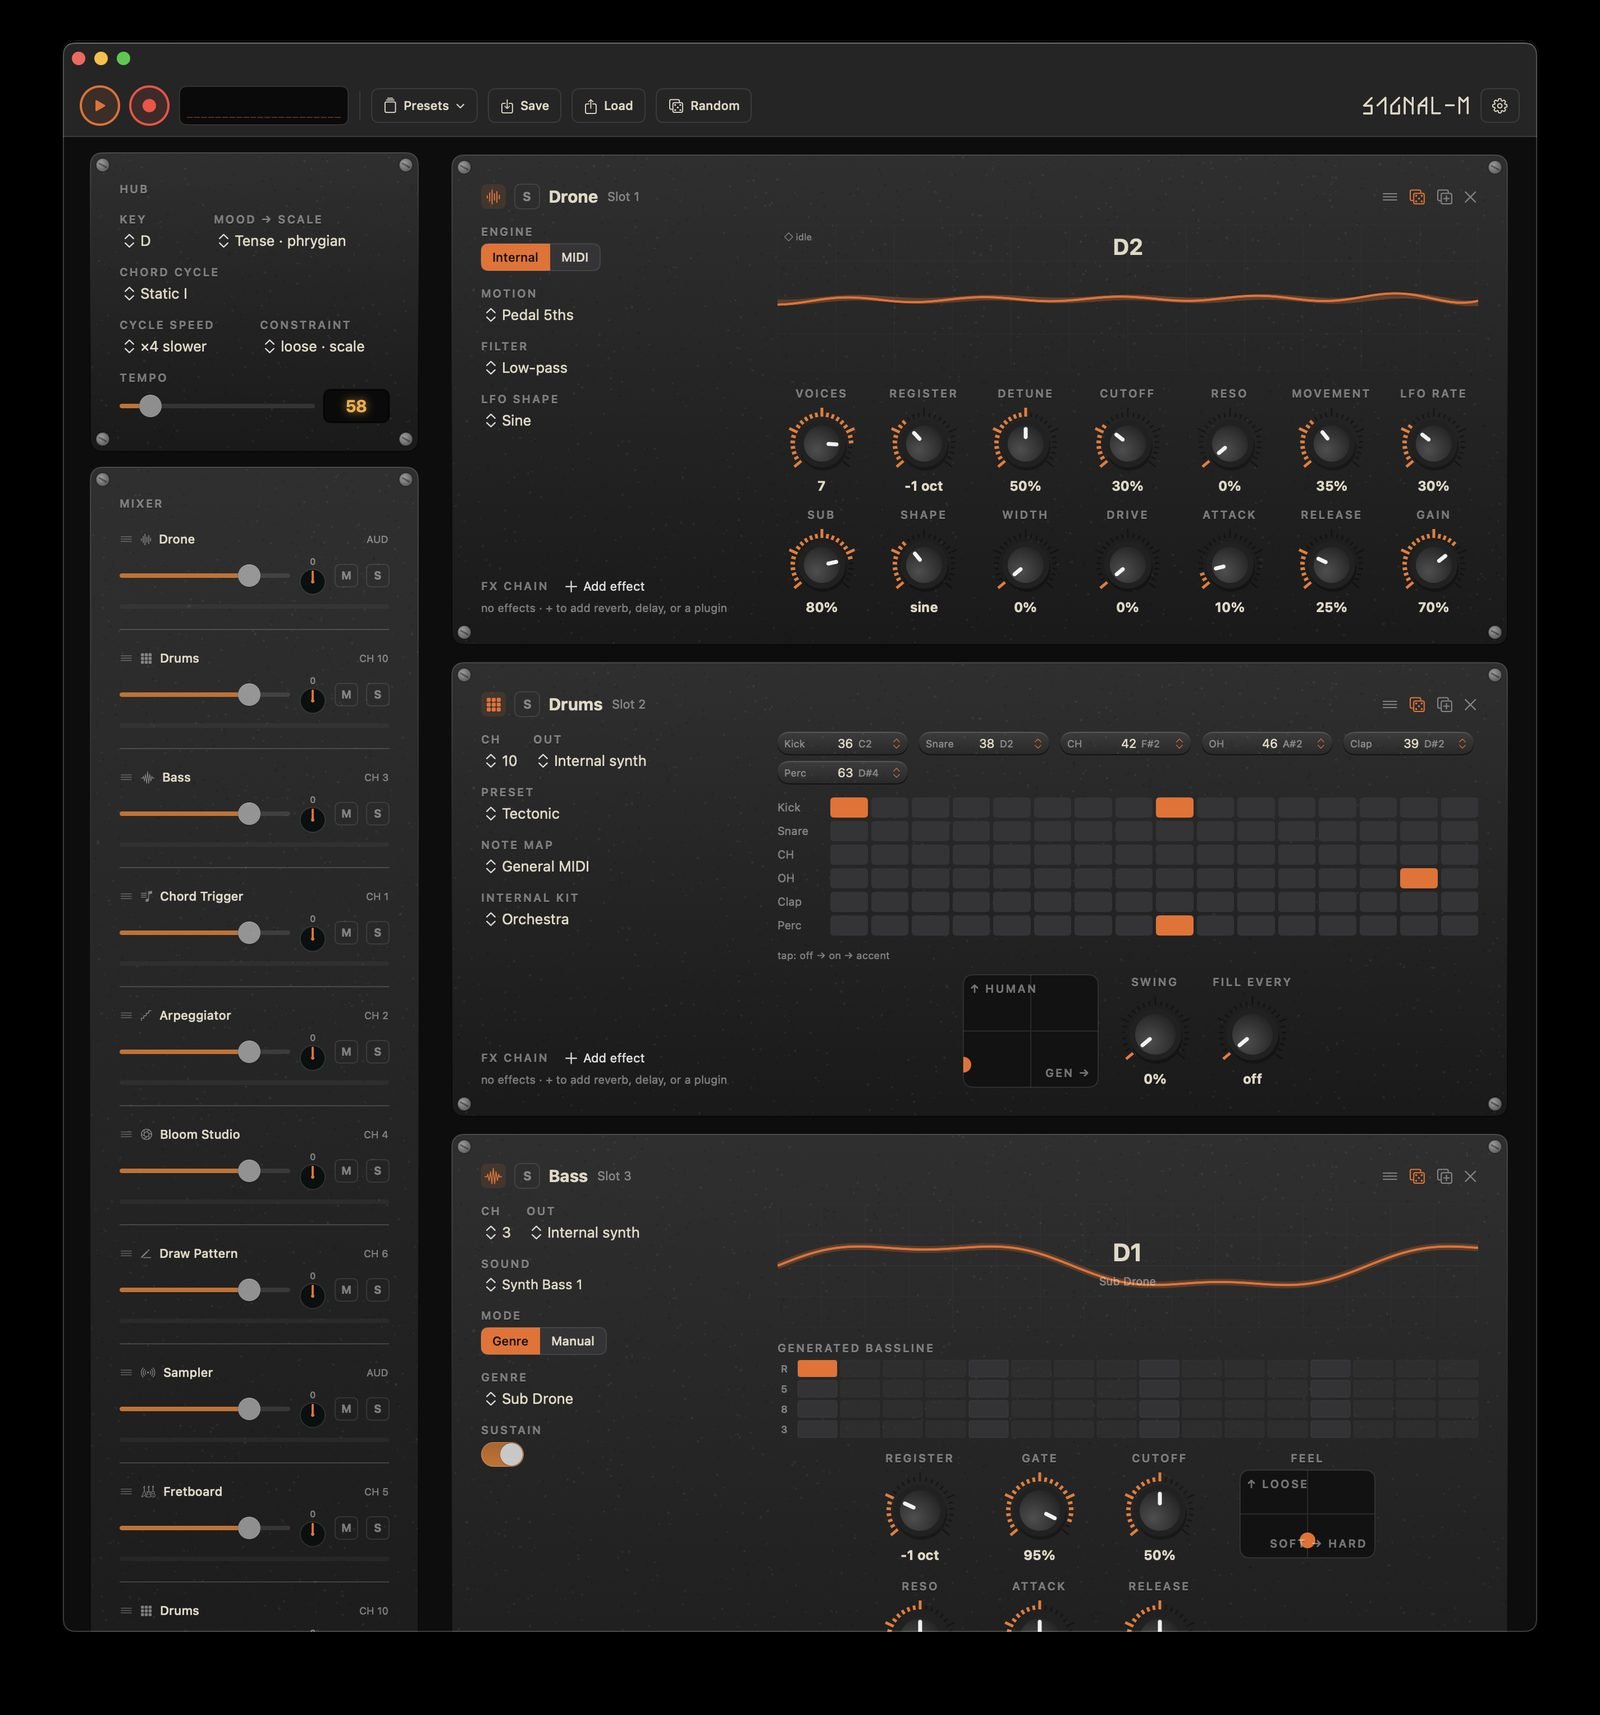Remove the Drums slot with X
Screen dimensions: 1600x1715
click(1470, 705)
